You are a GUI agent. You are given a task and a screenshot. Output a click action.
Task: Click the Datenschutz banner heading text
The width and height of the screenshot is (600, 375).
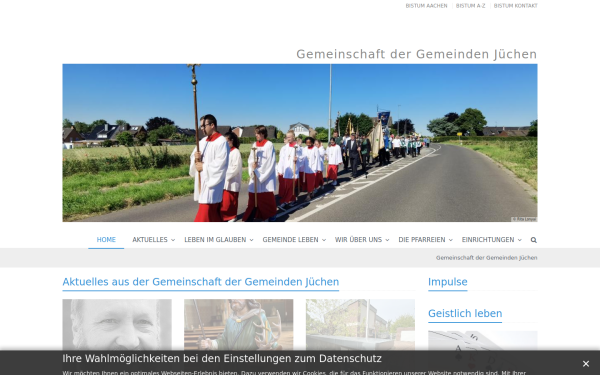click(x=222, y=359)
